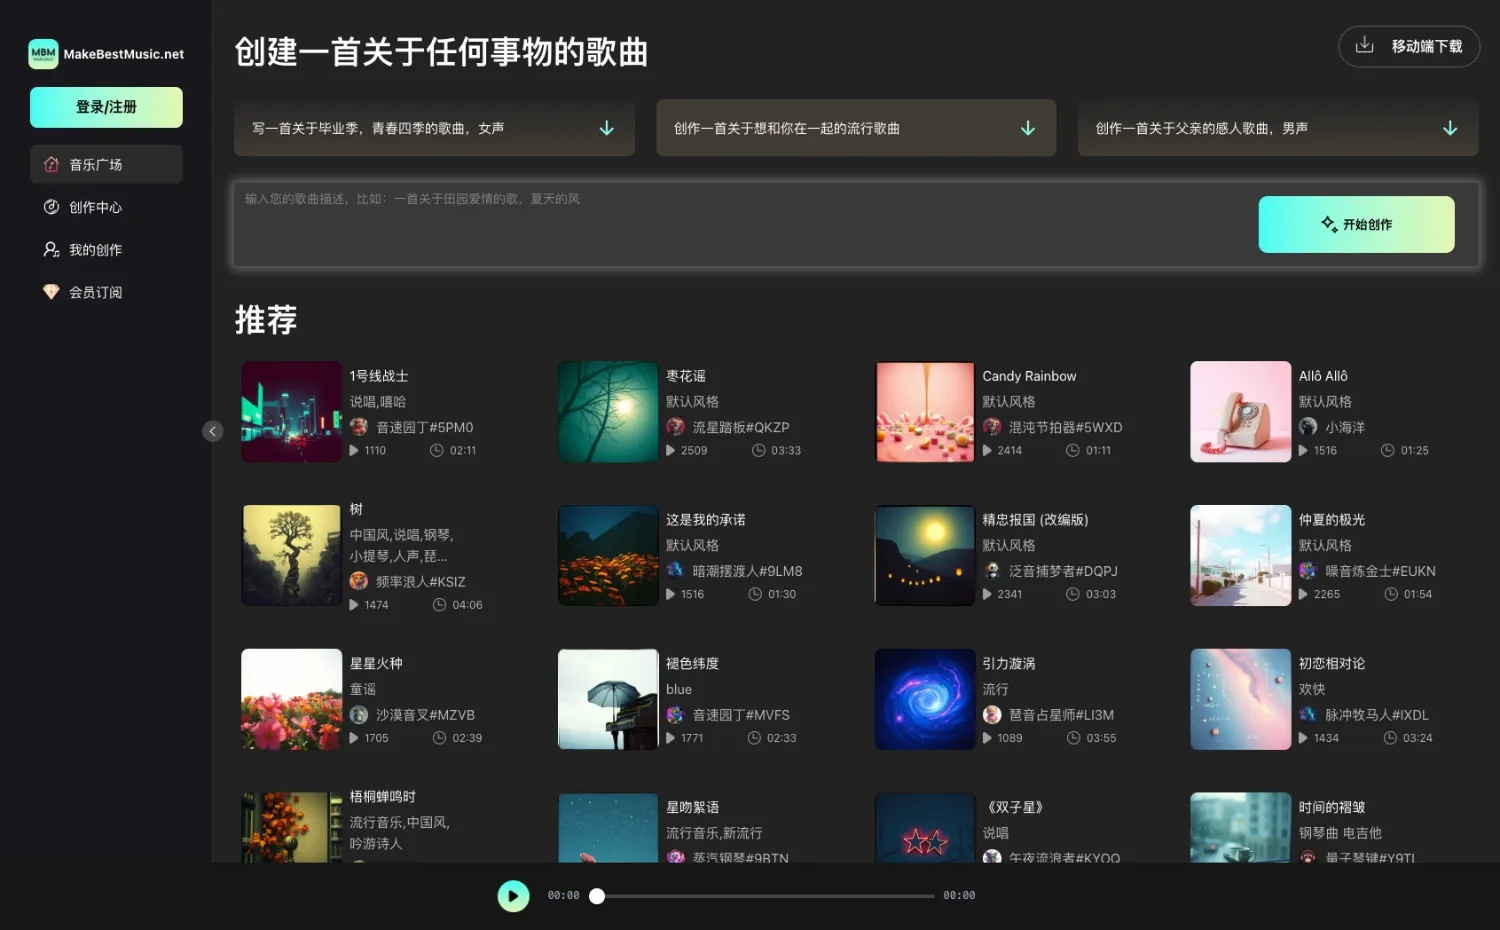
Task: Open the Allô Allô cover thumbnail
Action: [x=1240, y=411]
